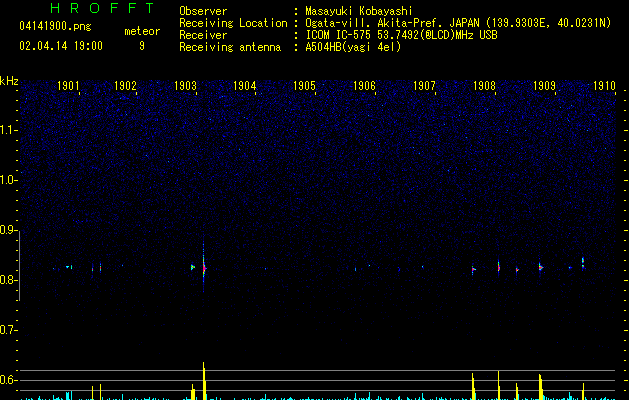Screen dimensions: 629x400
Task: Click the 0.7 kHz axis label
Action: pos(8,330)
